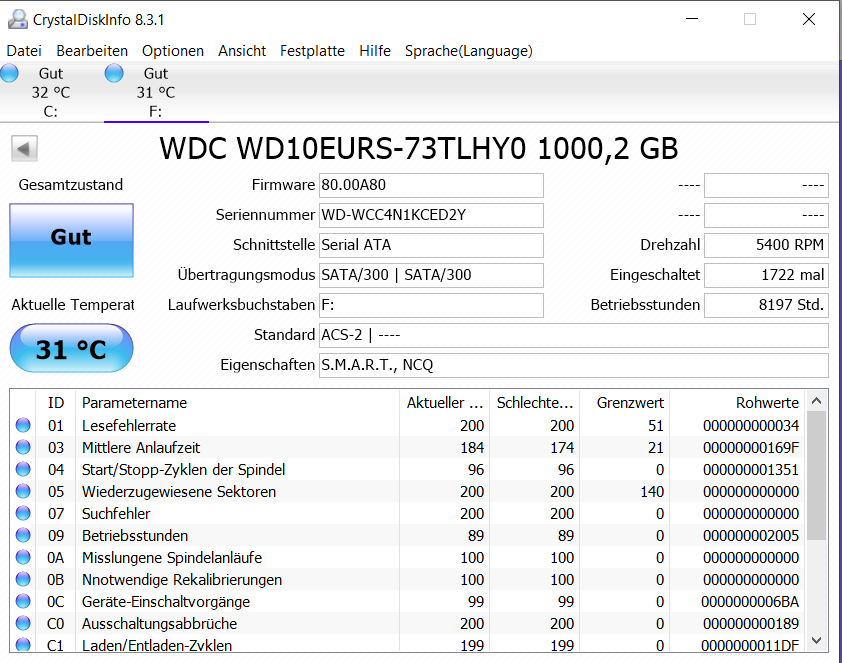Open the Bearbeiten menu
Screen dimensions: 842x663
pos(92,51)
